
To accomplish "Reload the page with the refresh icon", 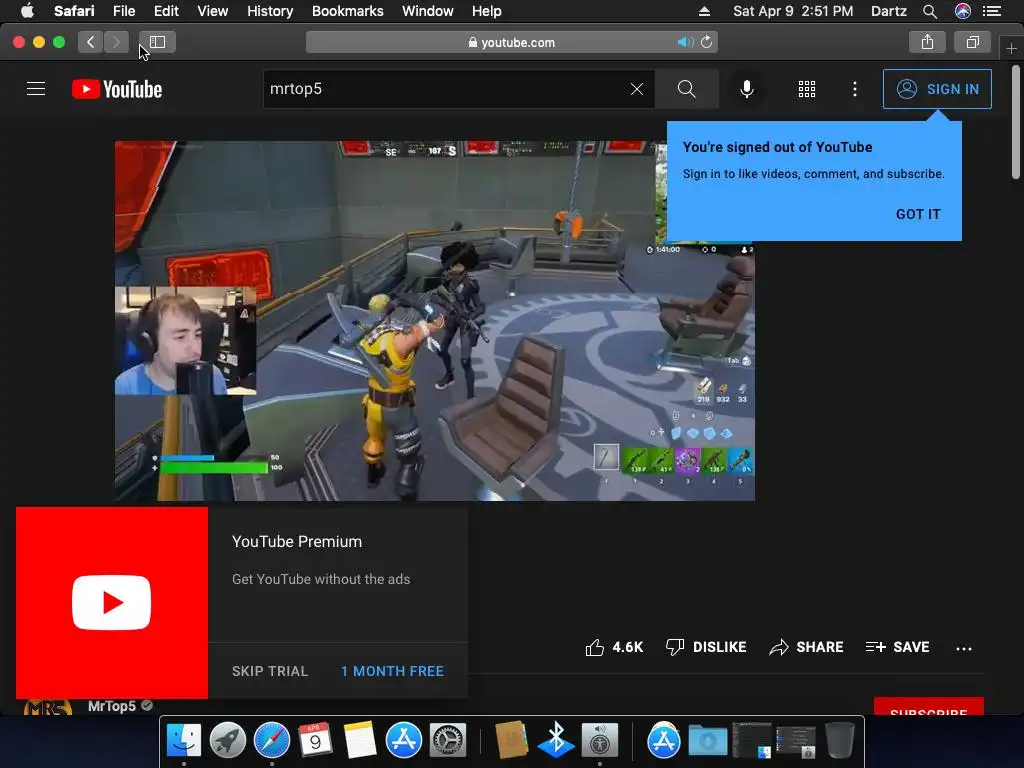I will tap(707, 42).
